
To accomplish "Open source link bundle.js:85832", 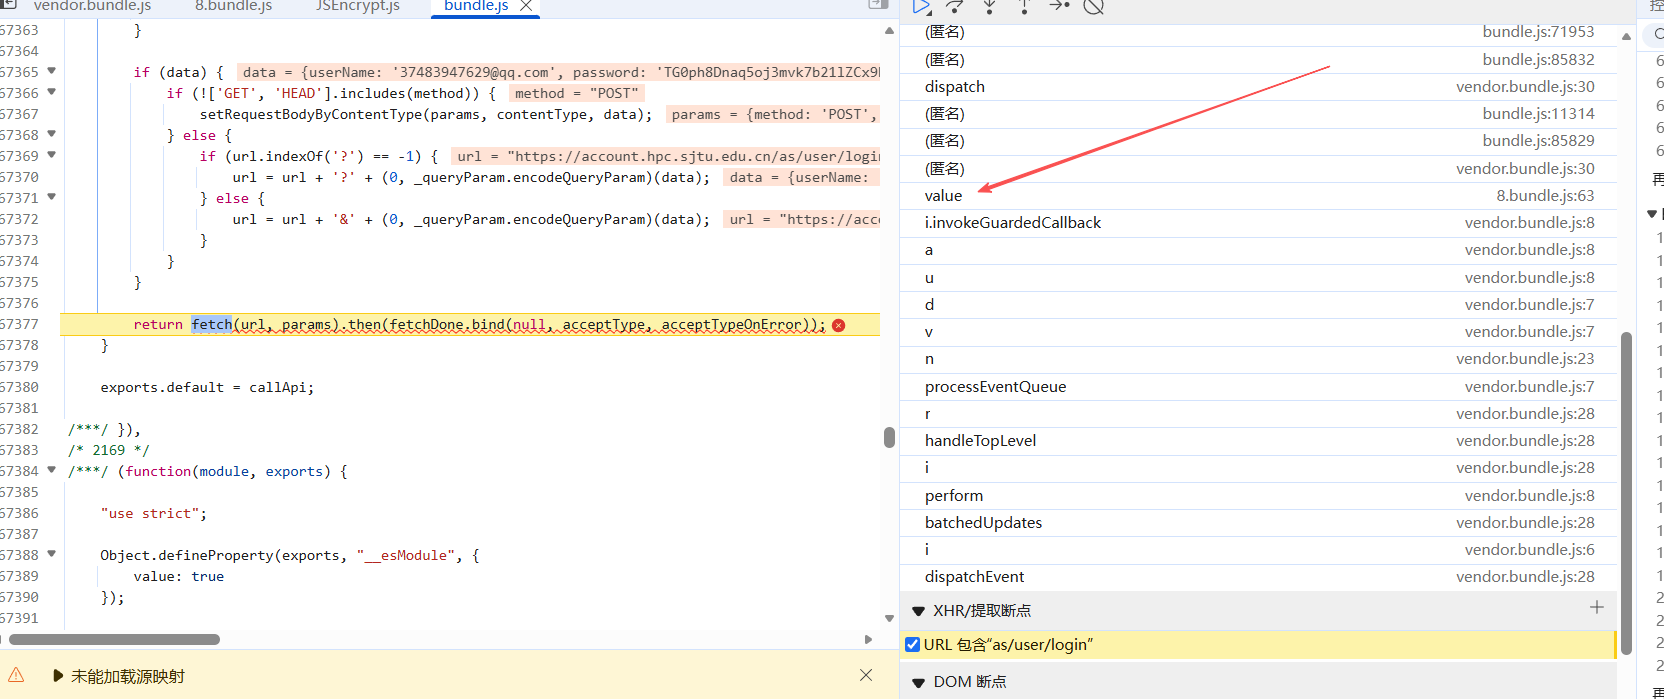I will 1538,60.
